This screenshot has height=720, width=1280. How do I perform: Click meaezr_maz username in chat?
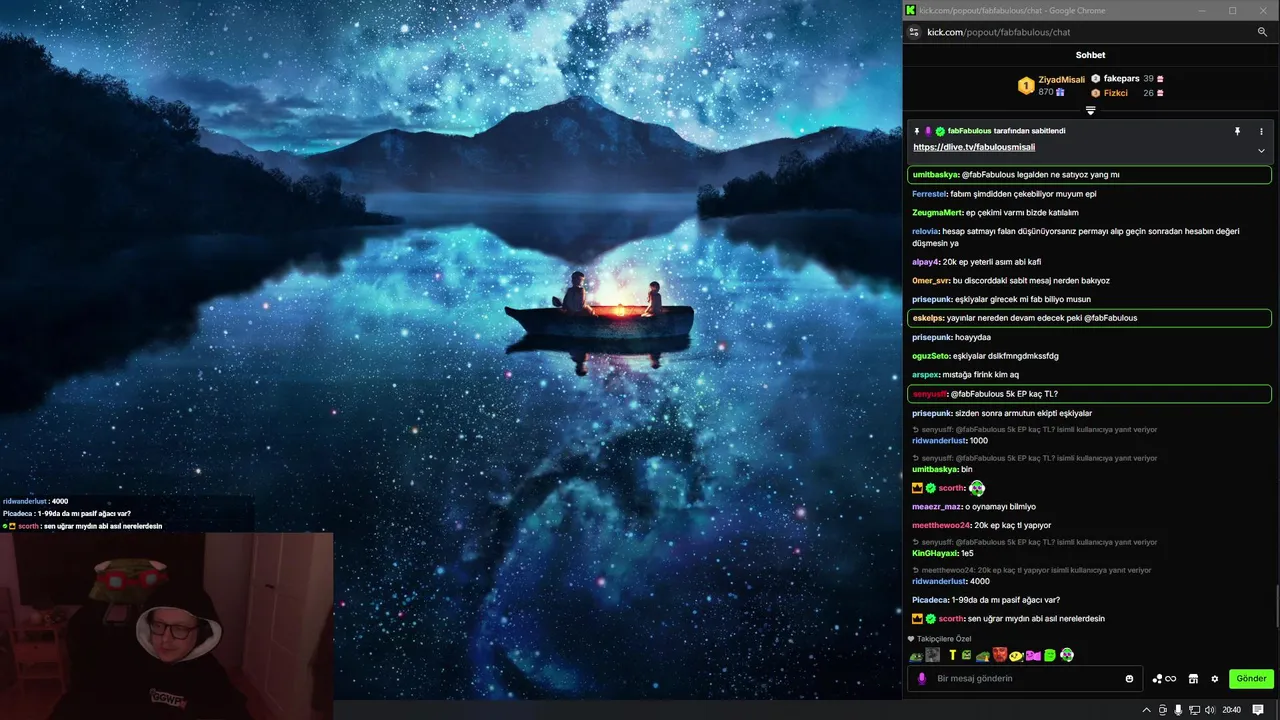pyautogui.click(x=936, y=507)
